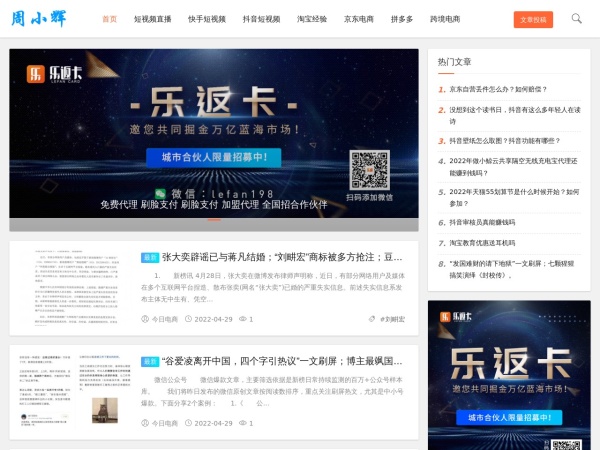600x450 pixels.
Task: Open the 京东电商 menu item
Action: click(359, 19)
